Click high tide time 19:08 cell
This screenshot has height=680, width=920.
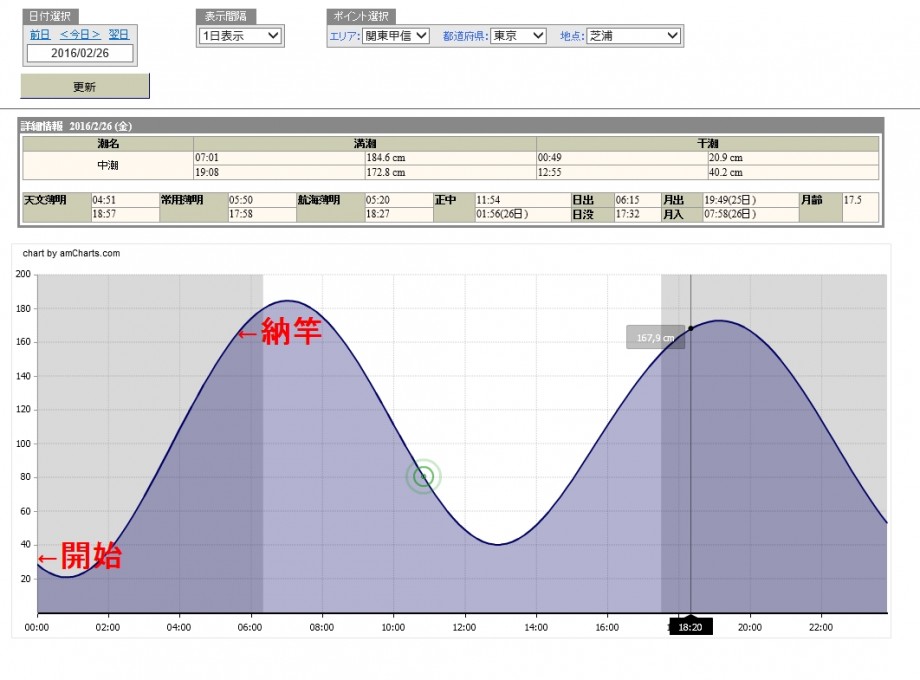[279, 172]
